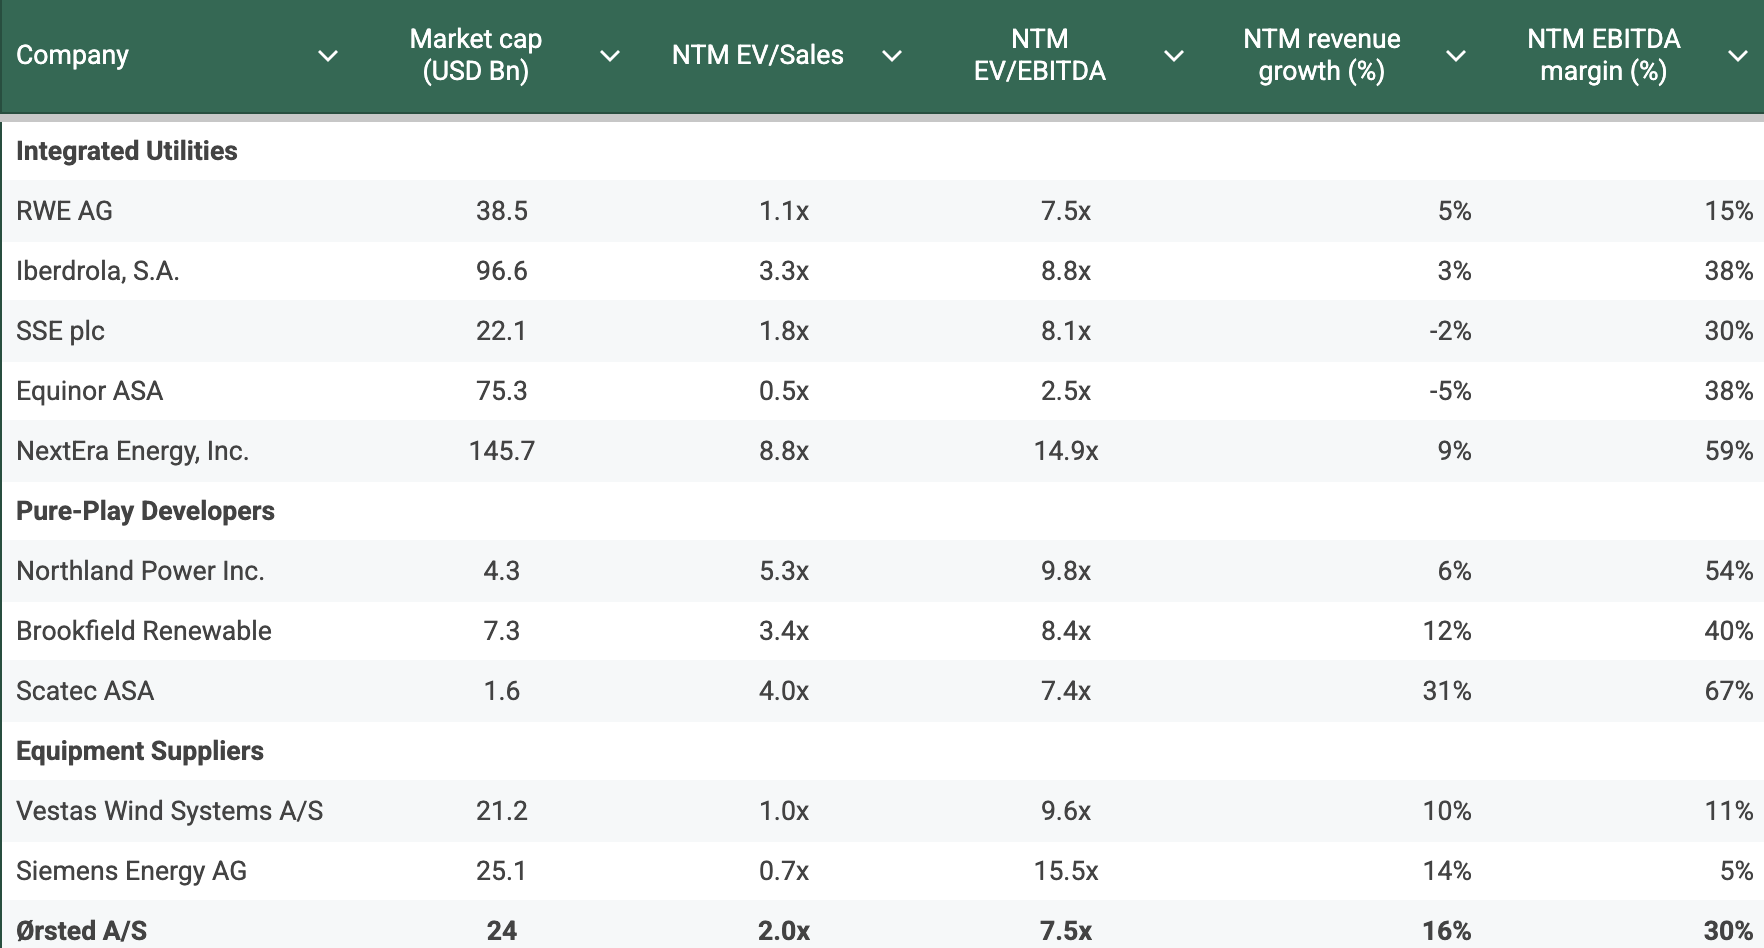
Task: Click Ørsted EV/Sales value 2.0x
Action: point(784,931)
